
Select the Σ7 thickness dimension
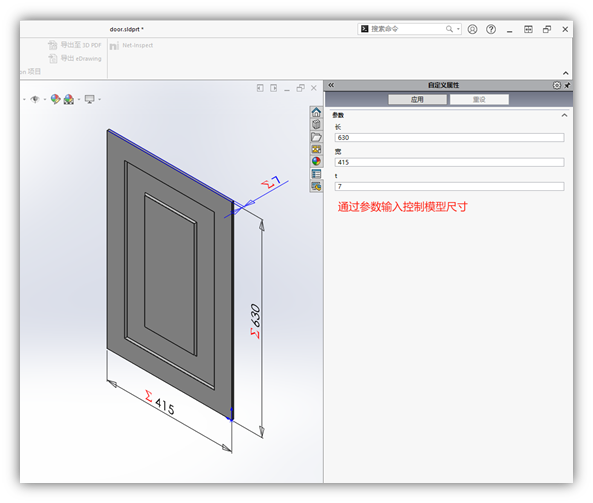point(271,182)
